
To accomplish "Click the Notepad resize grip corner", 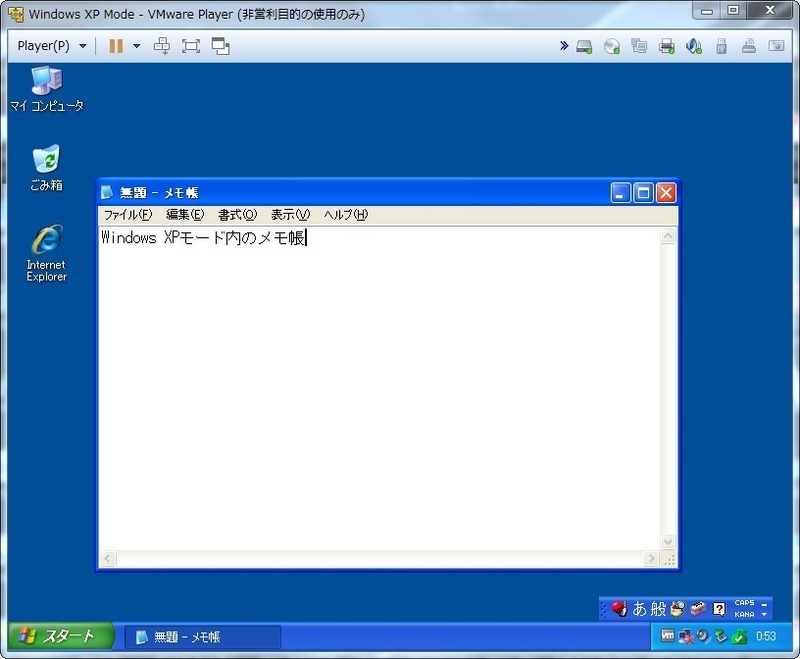I will tap(669, 559).
